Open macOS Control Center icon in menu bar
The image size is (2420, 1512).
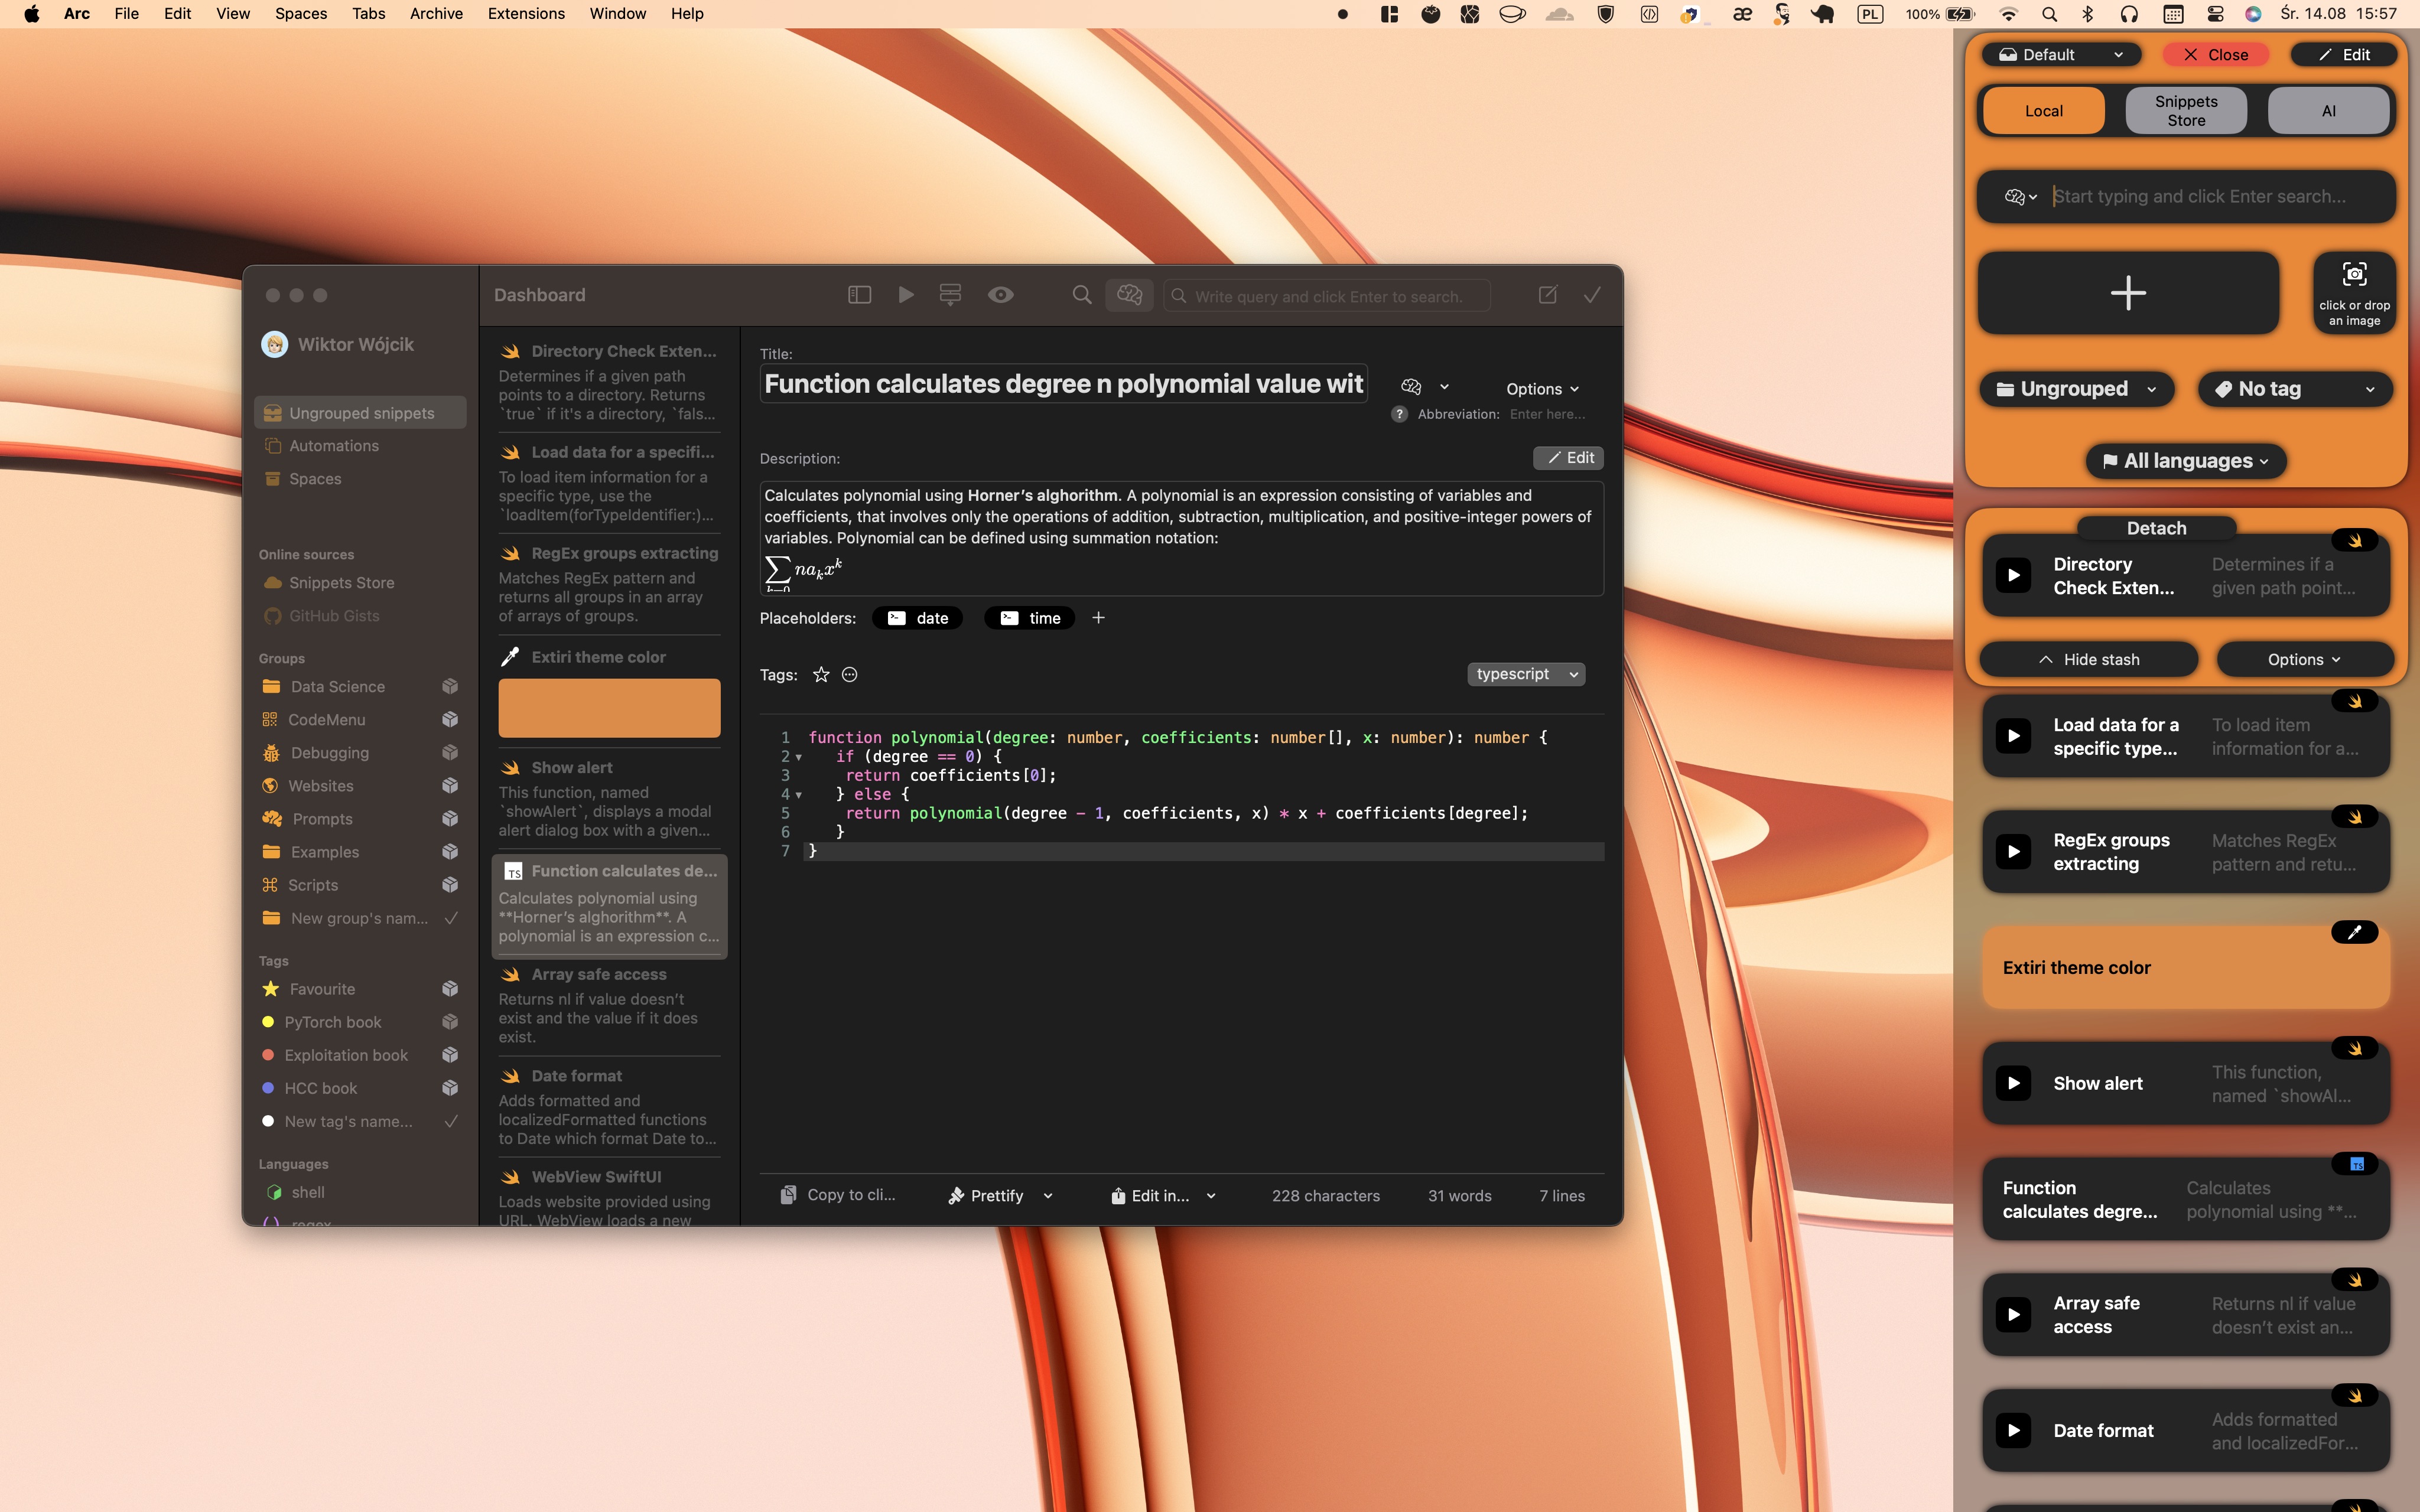point(2214,14)
